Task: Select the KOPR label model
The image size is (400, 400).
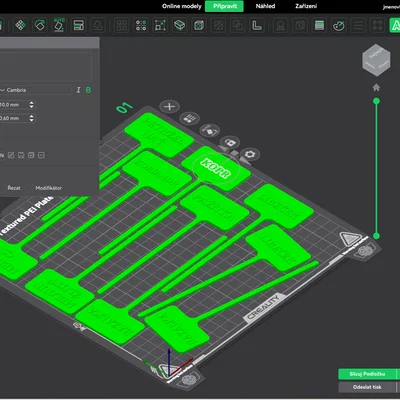Action: [216, 168]
